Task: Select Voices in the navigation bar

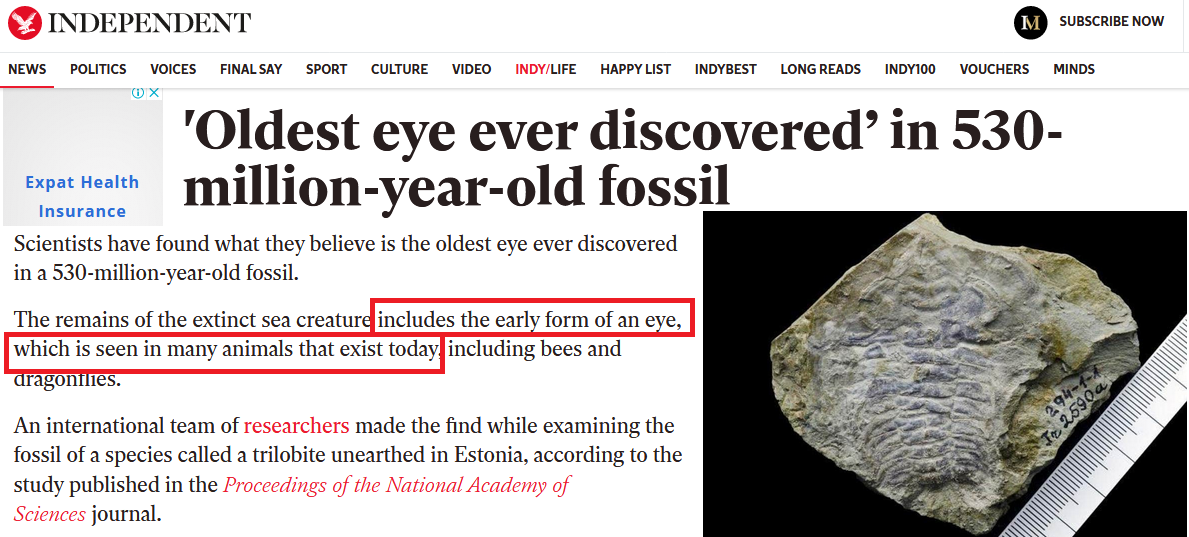Action: (173, 69)
